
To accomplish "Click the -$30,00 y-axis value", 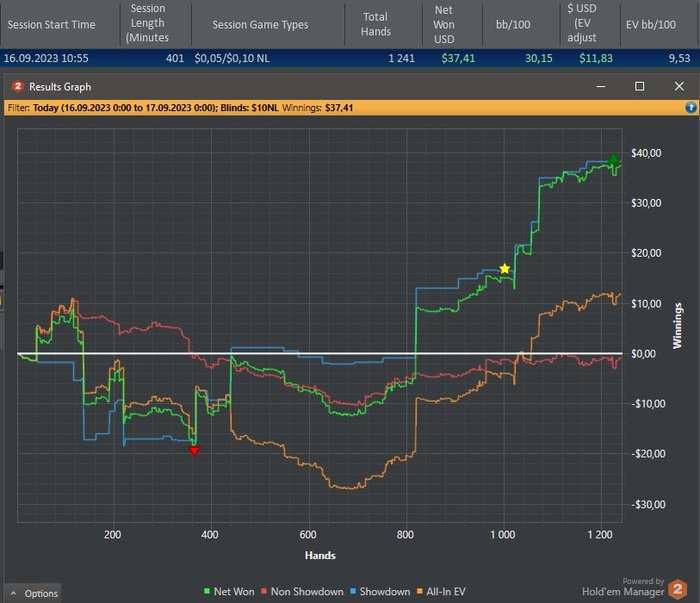I will pos(648,504).
